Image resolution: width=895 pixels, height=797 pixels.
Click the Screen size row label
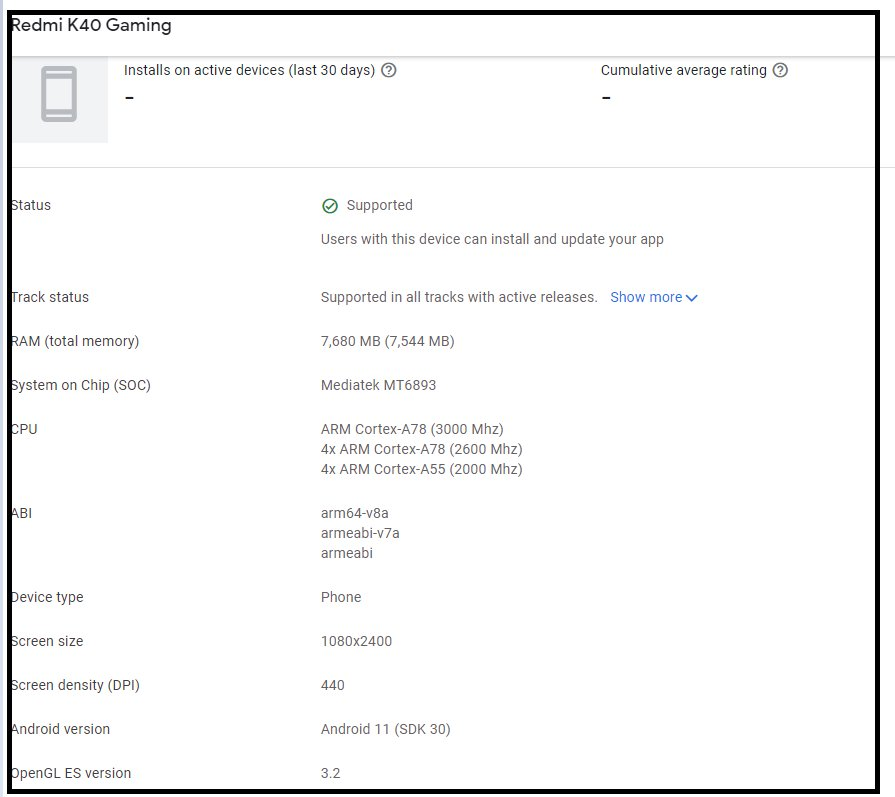coord(47,641)
